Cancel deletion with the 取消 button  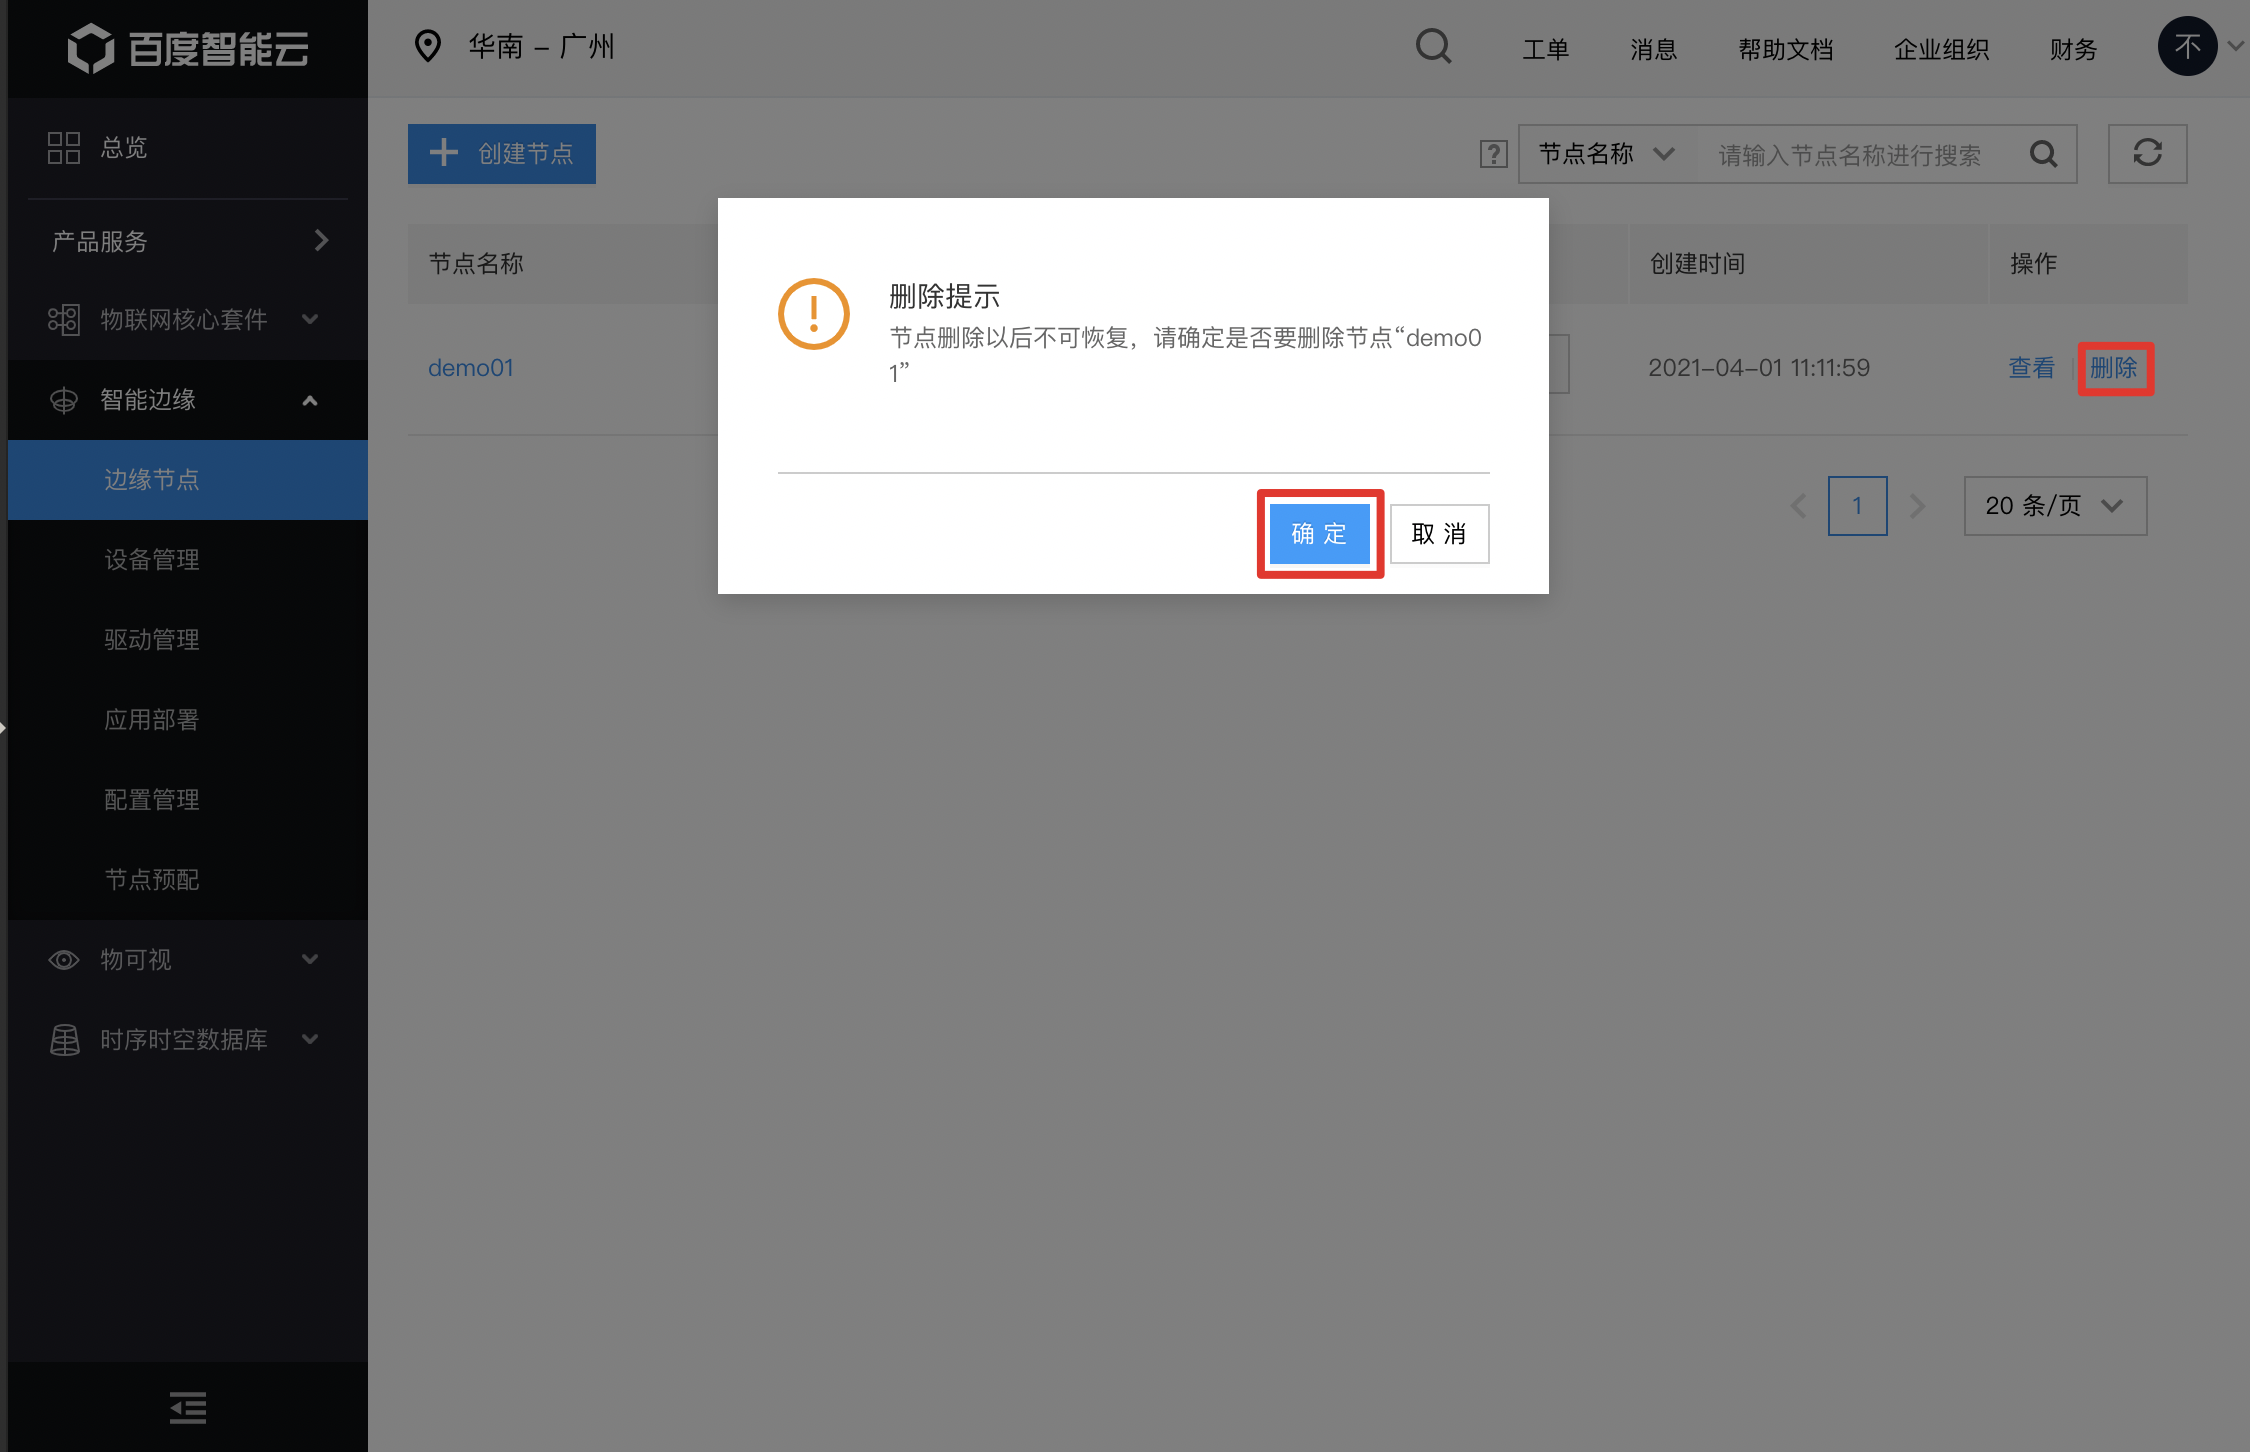click(x=1439, y=534)
